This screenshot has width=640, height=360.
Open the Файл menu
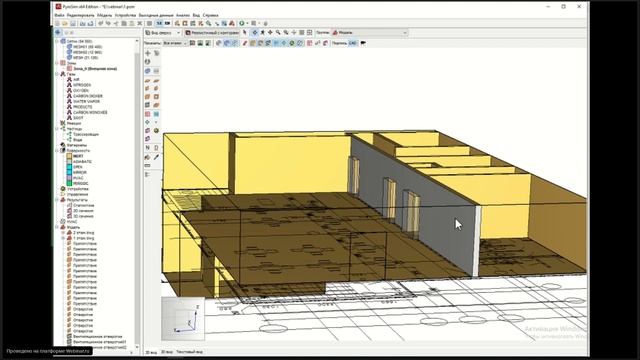[x=59, y=15]
